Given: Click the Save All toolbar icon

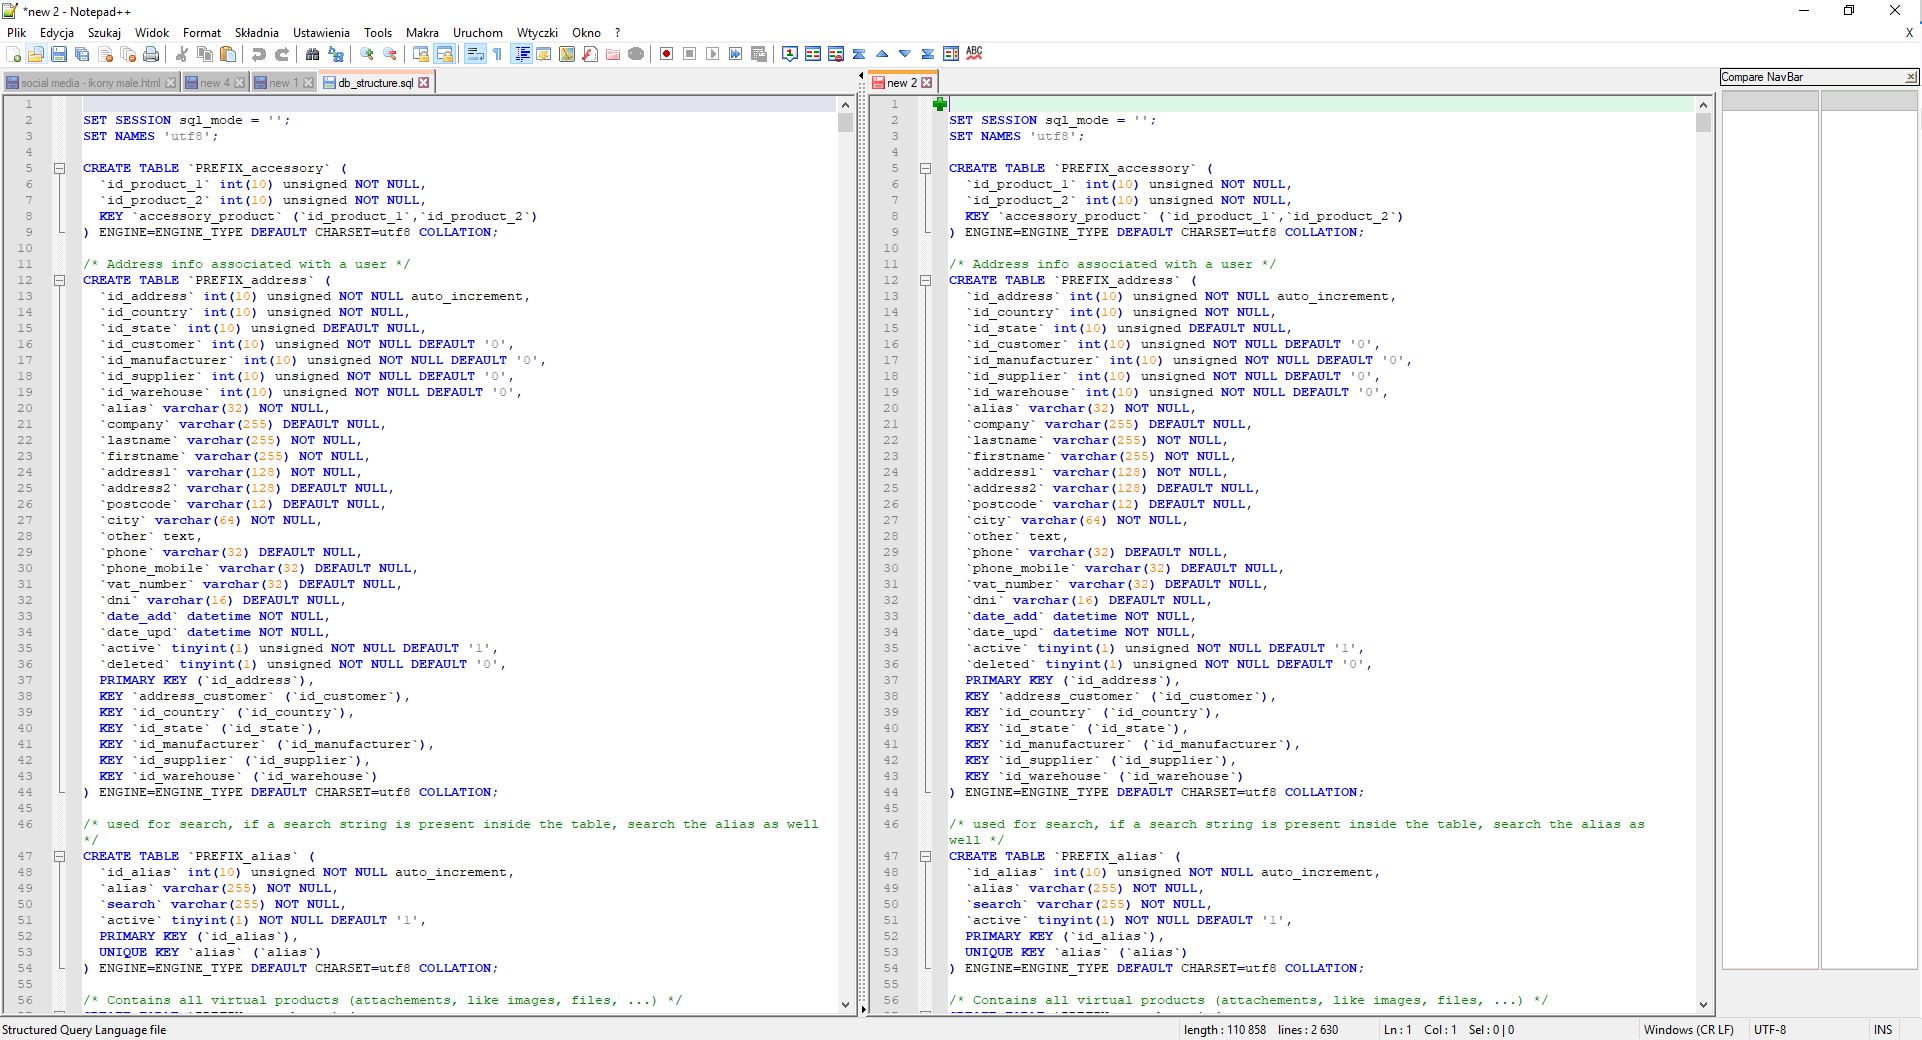Looking at the screenshot, I should [x=82, y=54].
